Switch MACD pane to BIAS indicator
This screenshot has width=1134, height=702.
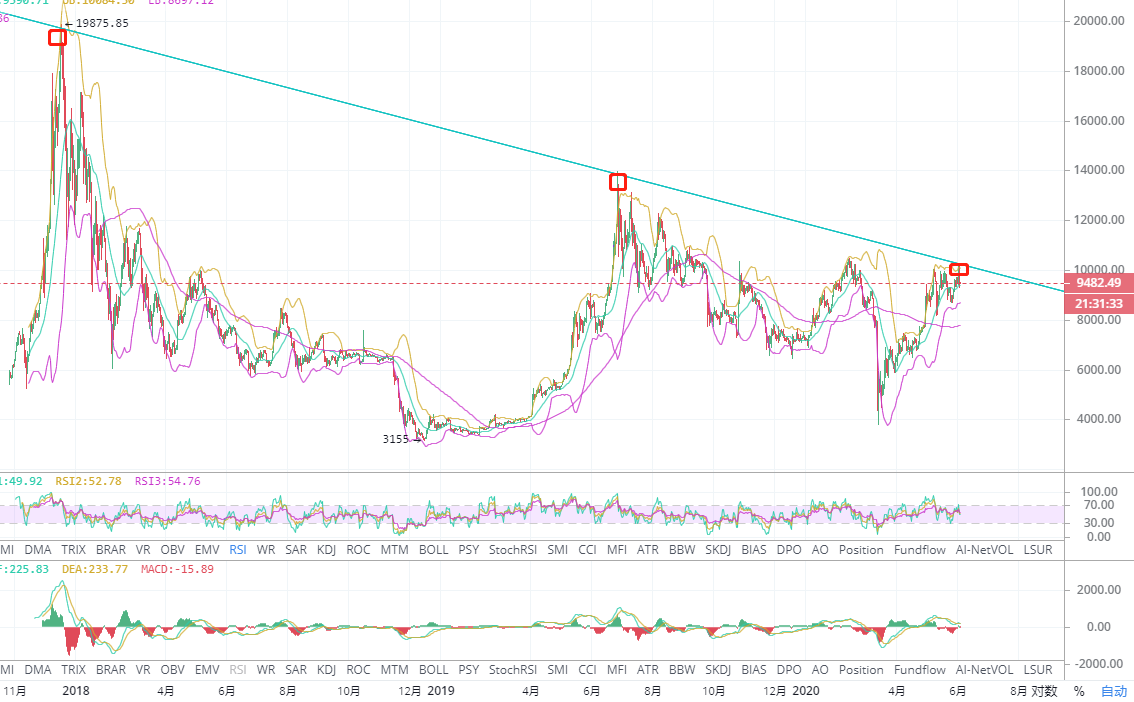[754, 669]
